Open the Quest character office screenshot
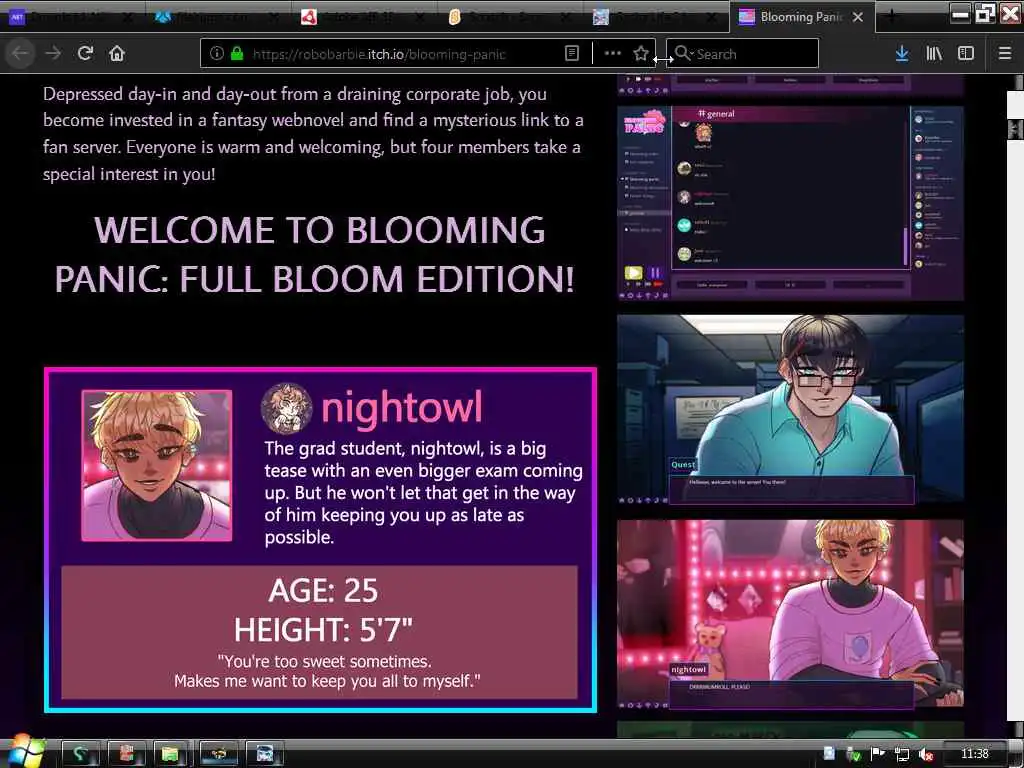This screenshot has width=1024, height=768. 790,410
